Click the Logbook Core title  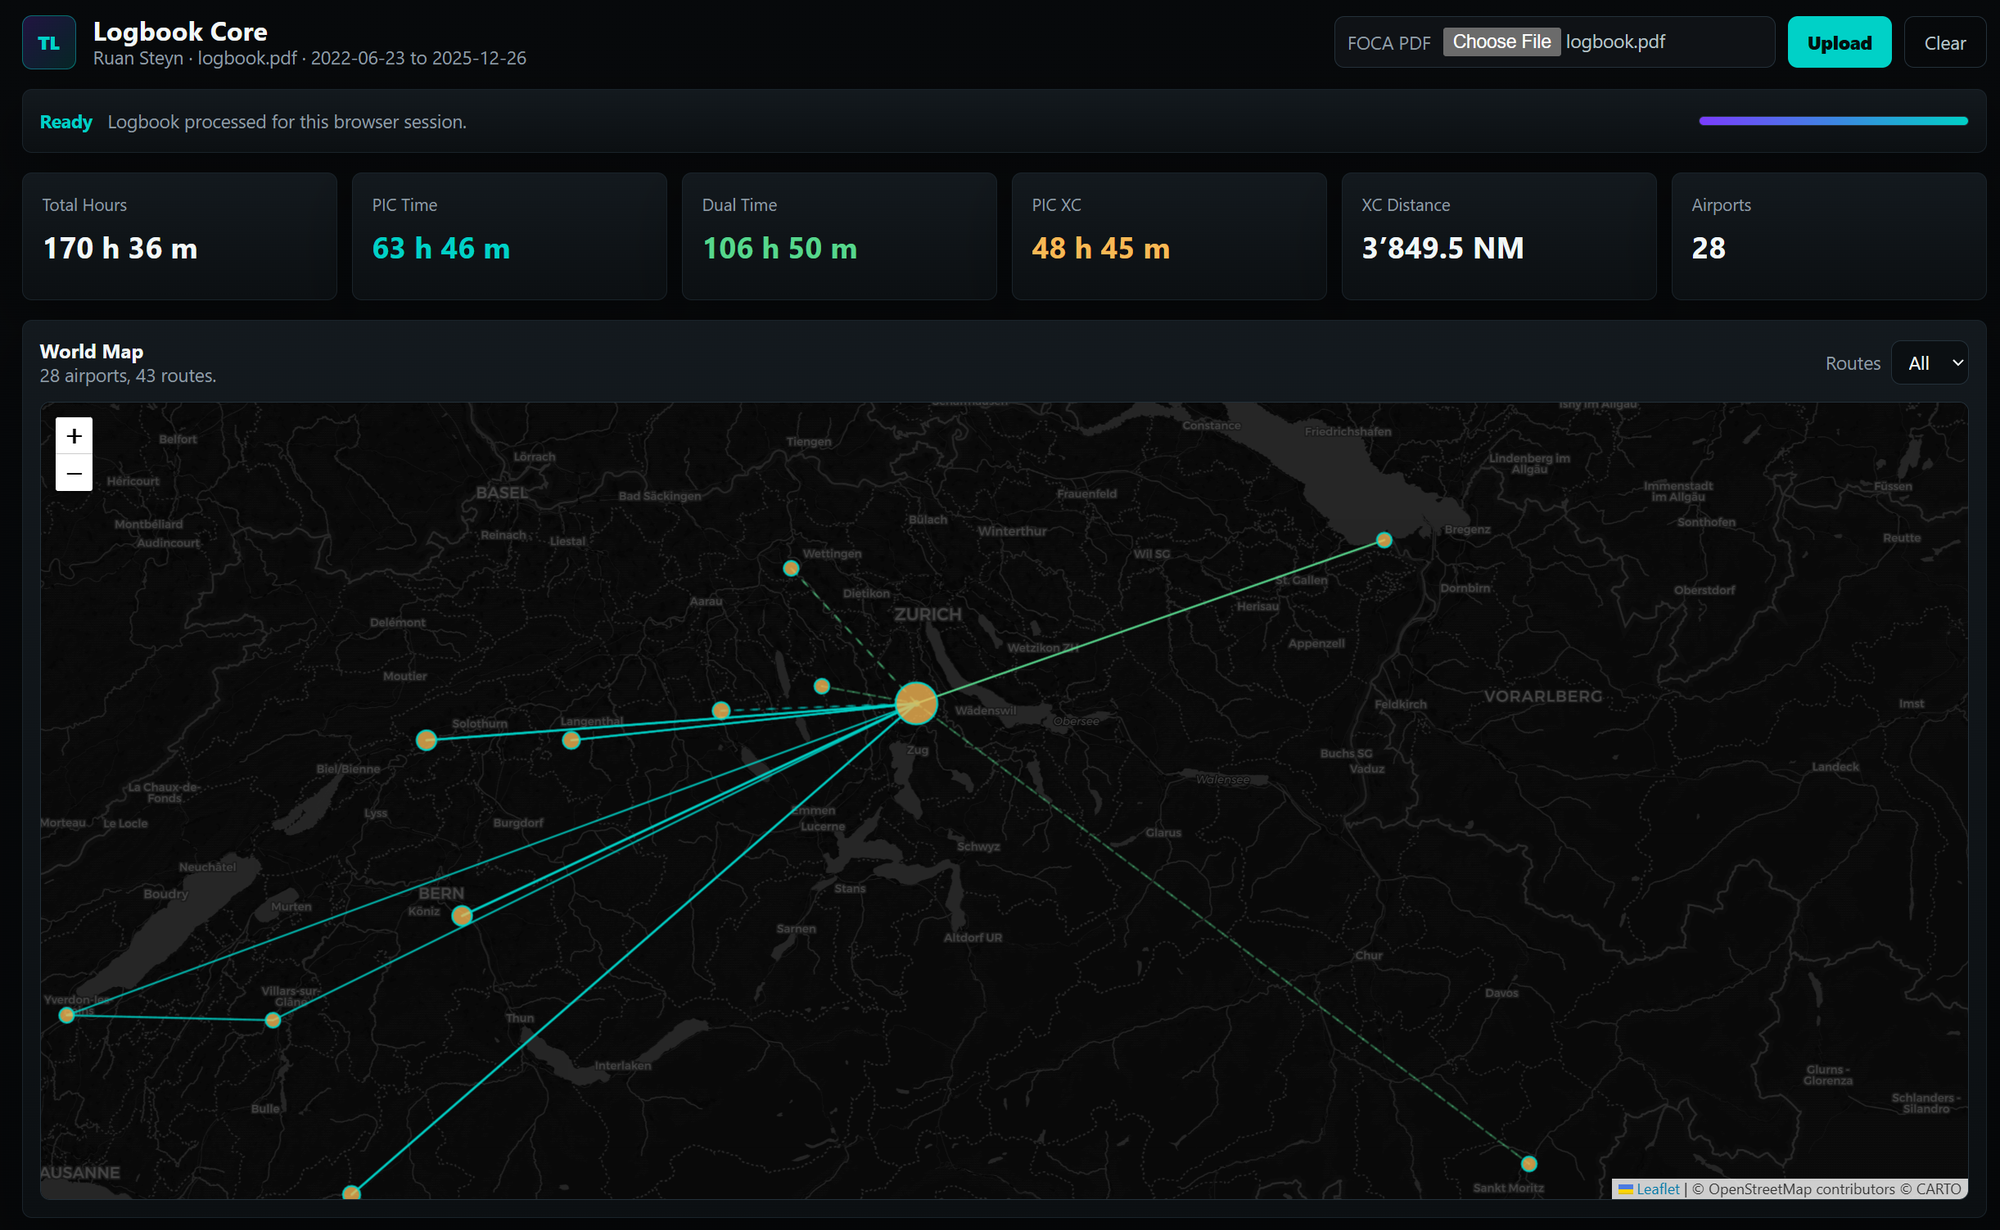pyautogui.click(x=180, y=32)
